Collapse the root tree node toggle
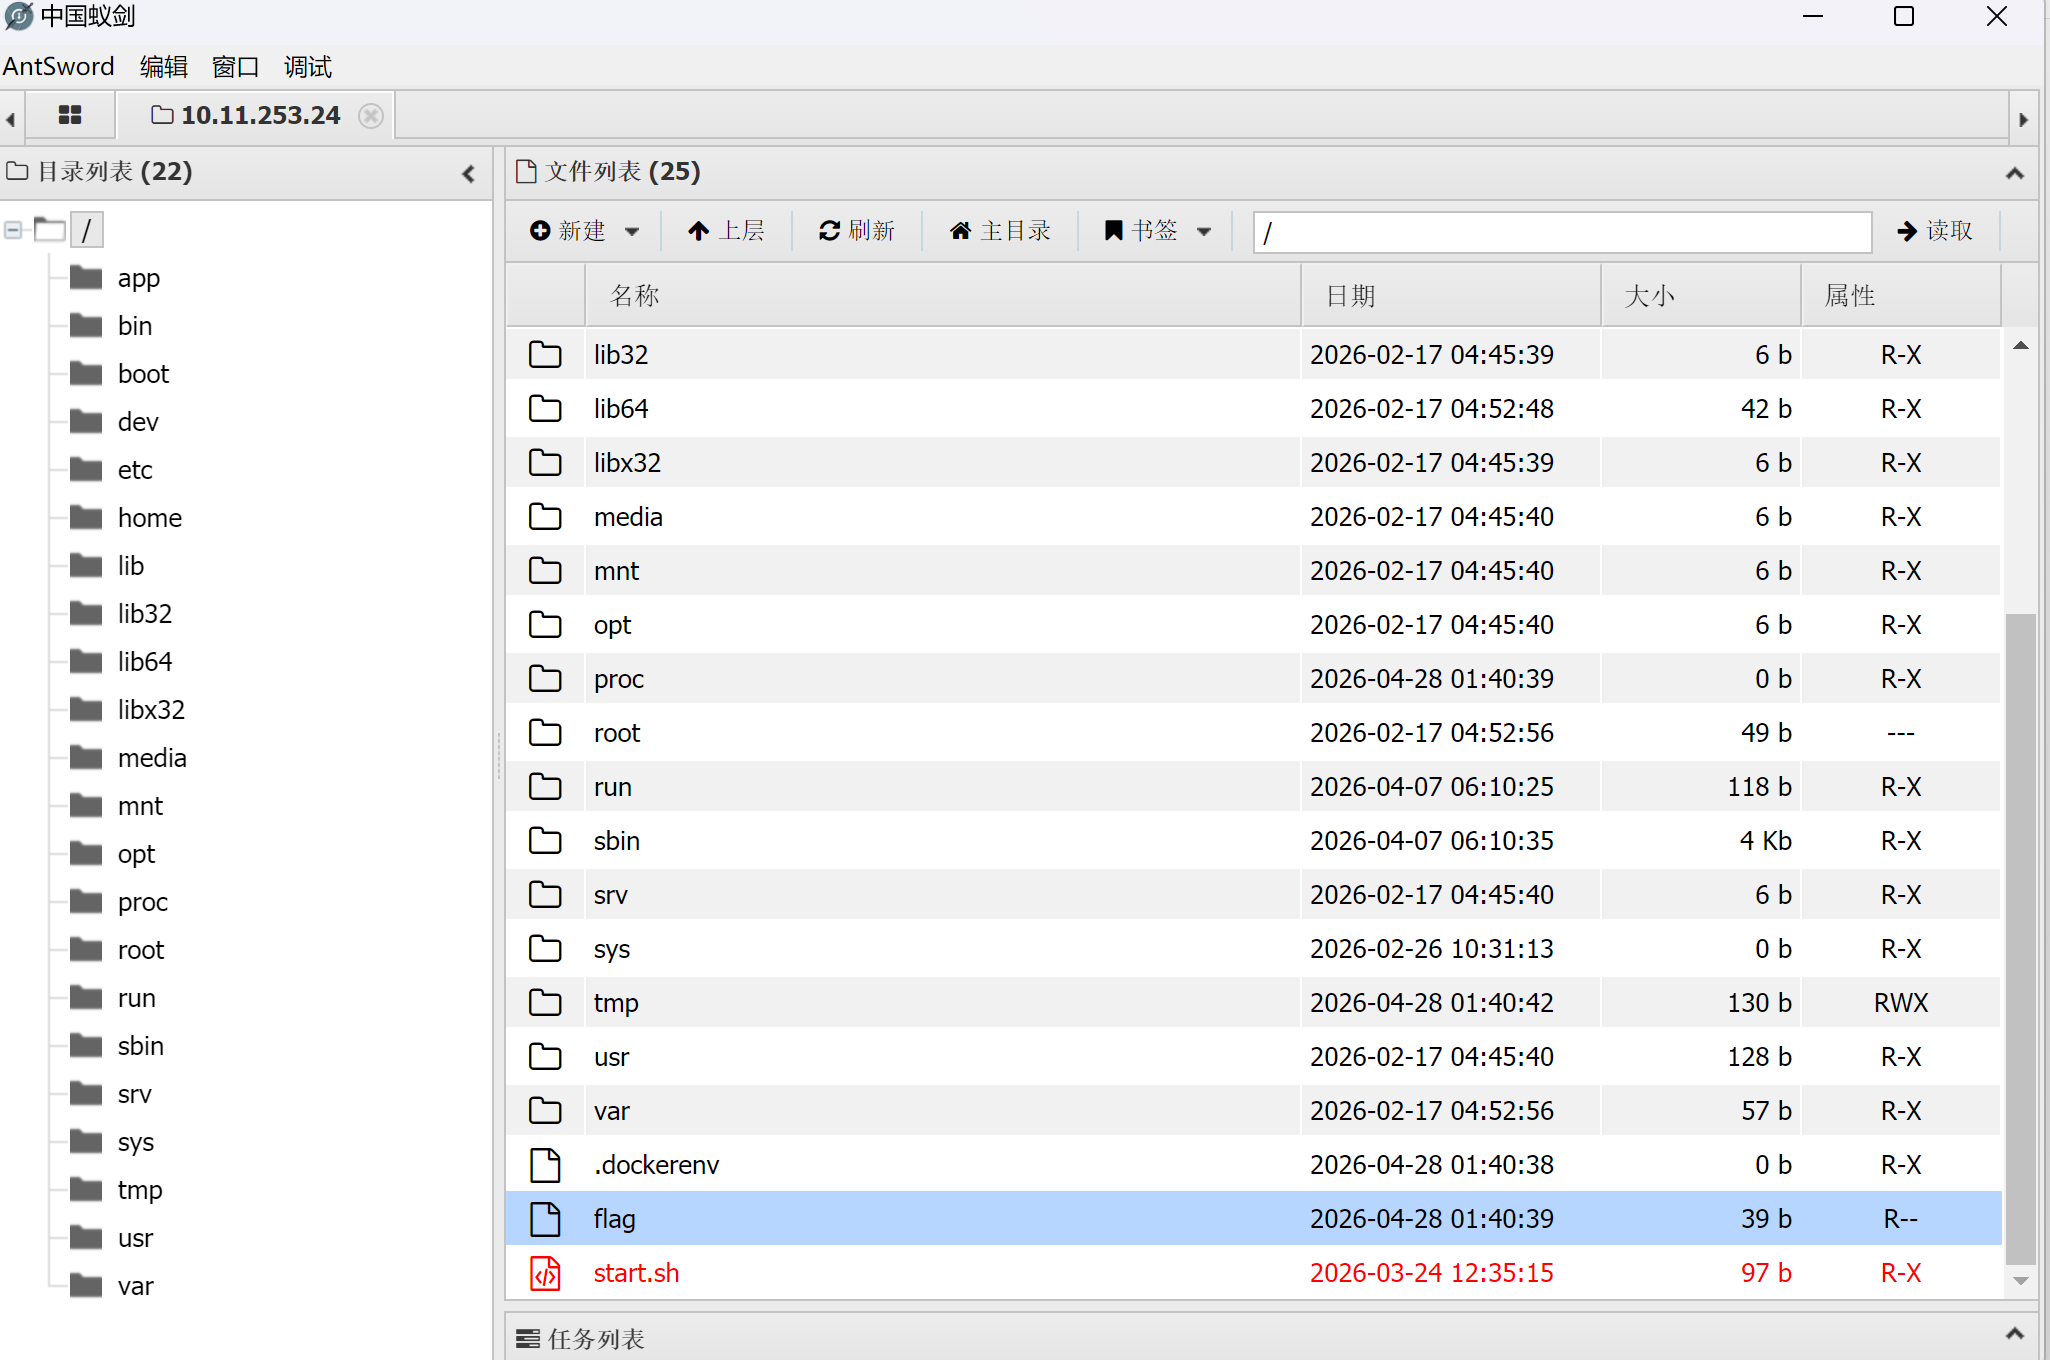This screenshot has height=1360, width=2050. point(13,231)
